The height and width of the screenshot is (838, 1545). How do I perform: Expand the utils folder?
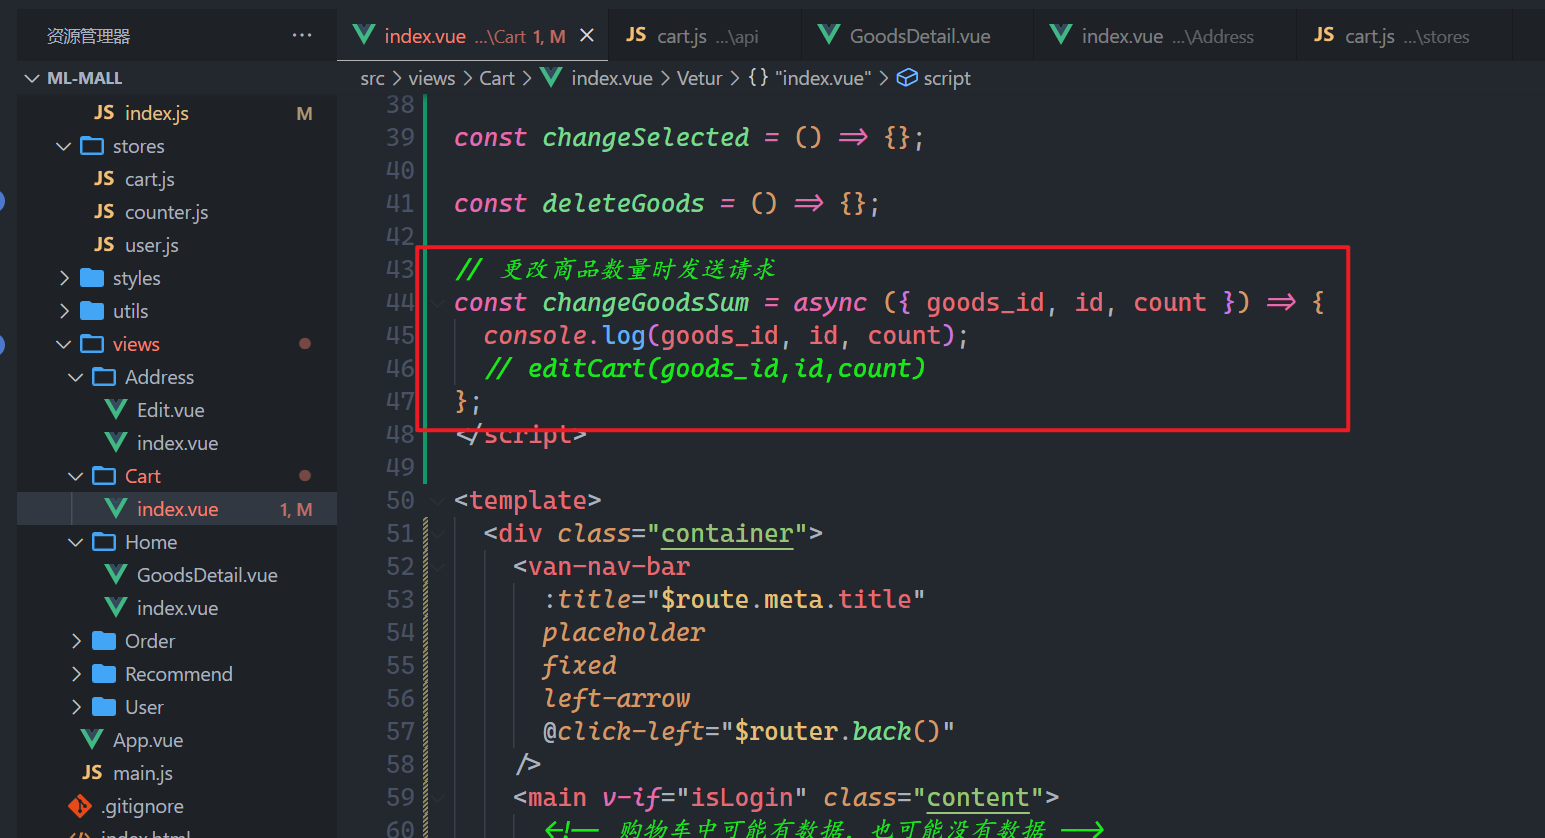click(x=64, y=311)
